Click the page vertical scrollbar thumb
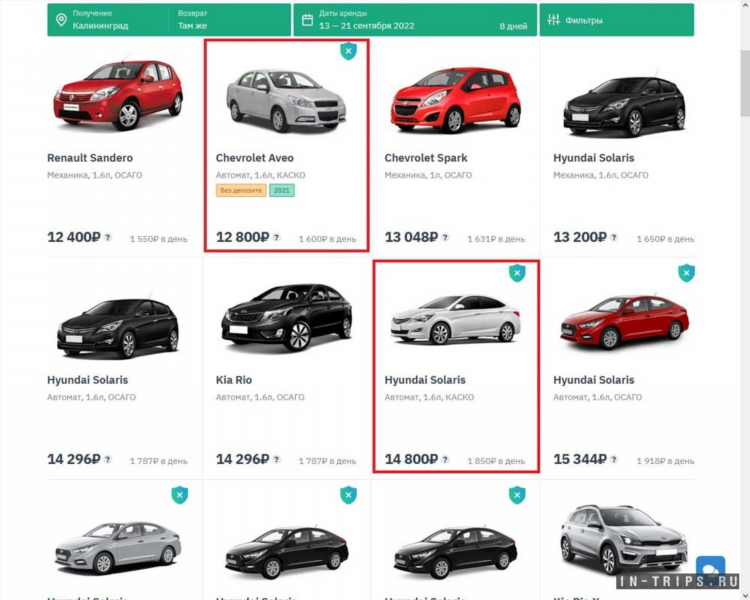Image resolution: width=750 pixels, height=600 pixels. click(745, 83)
